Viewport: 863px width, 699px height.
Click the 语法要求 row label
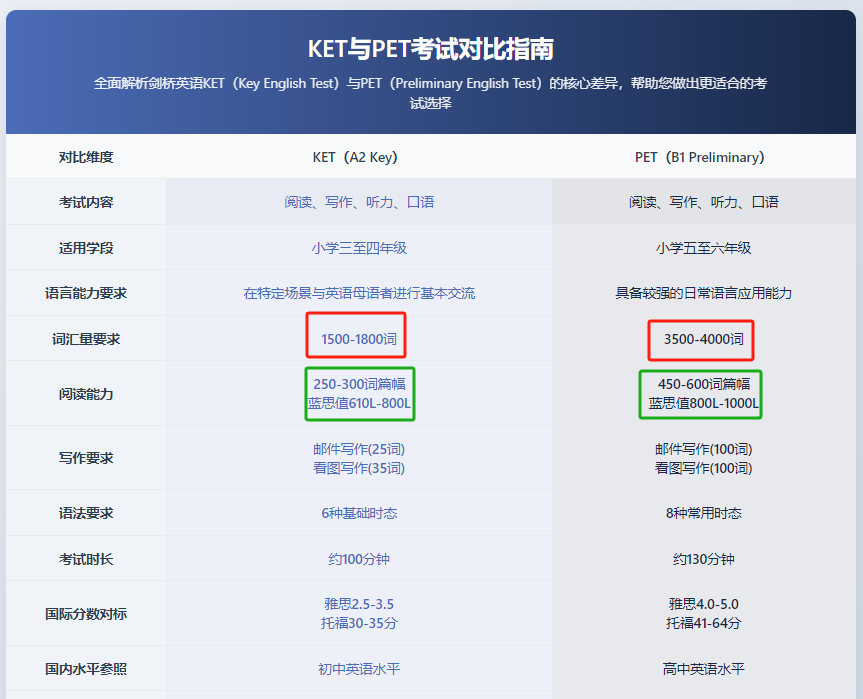click(86, 513)
